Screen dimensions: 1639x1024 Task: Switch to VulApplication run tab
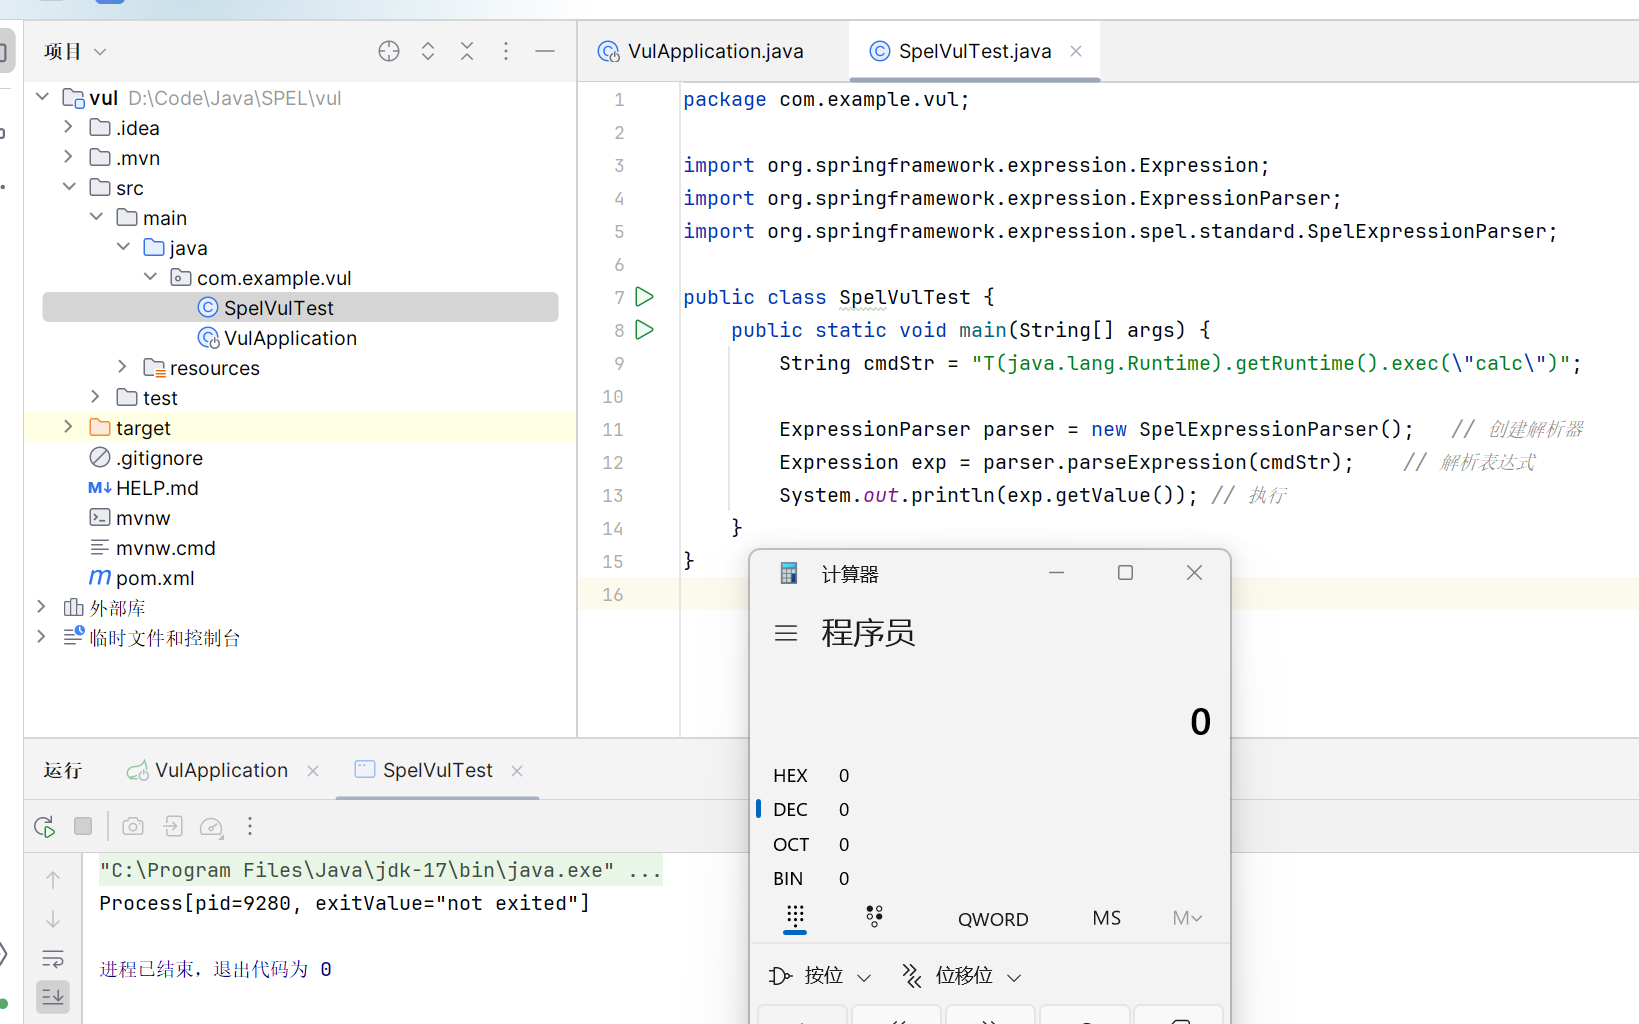220,770
